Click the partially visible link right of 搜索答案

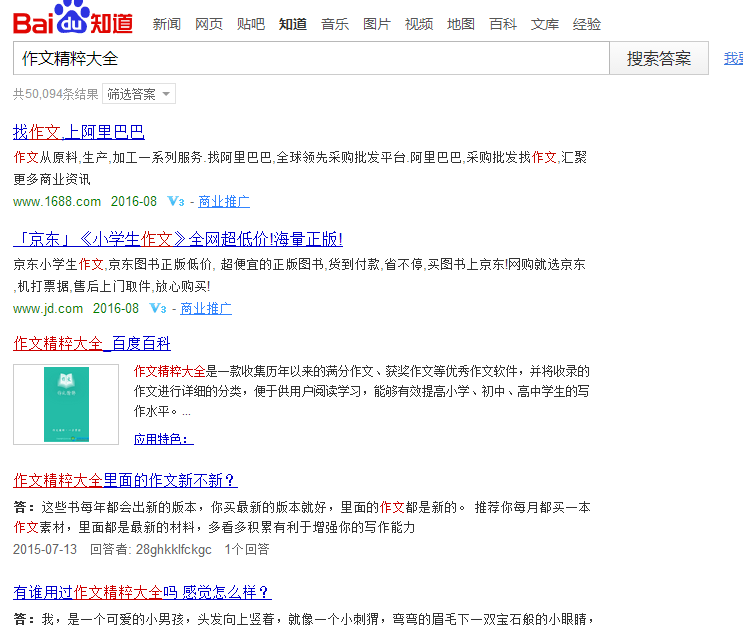[x=733, y=58]
